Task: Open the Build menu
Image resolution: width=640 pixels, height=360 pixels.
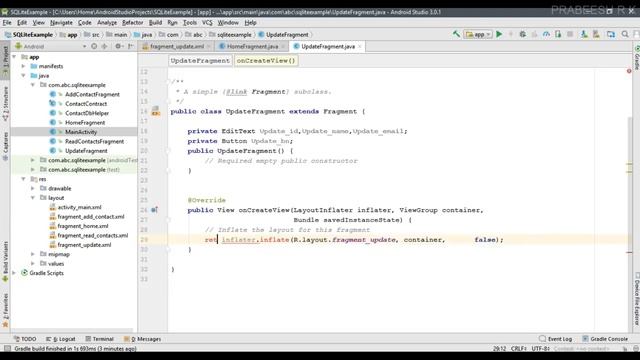Action: [155, 22]
